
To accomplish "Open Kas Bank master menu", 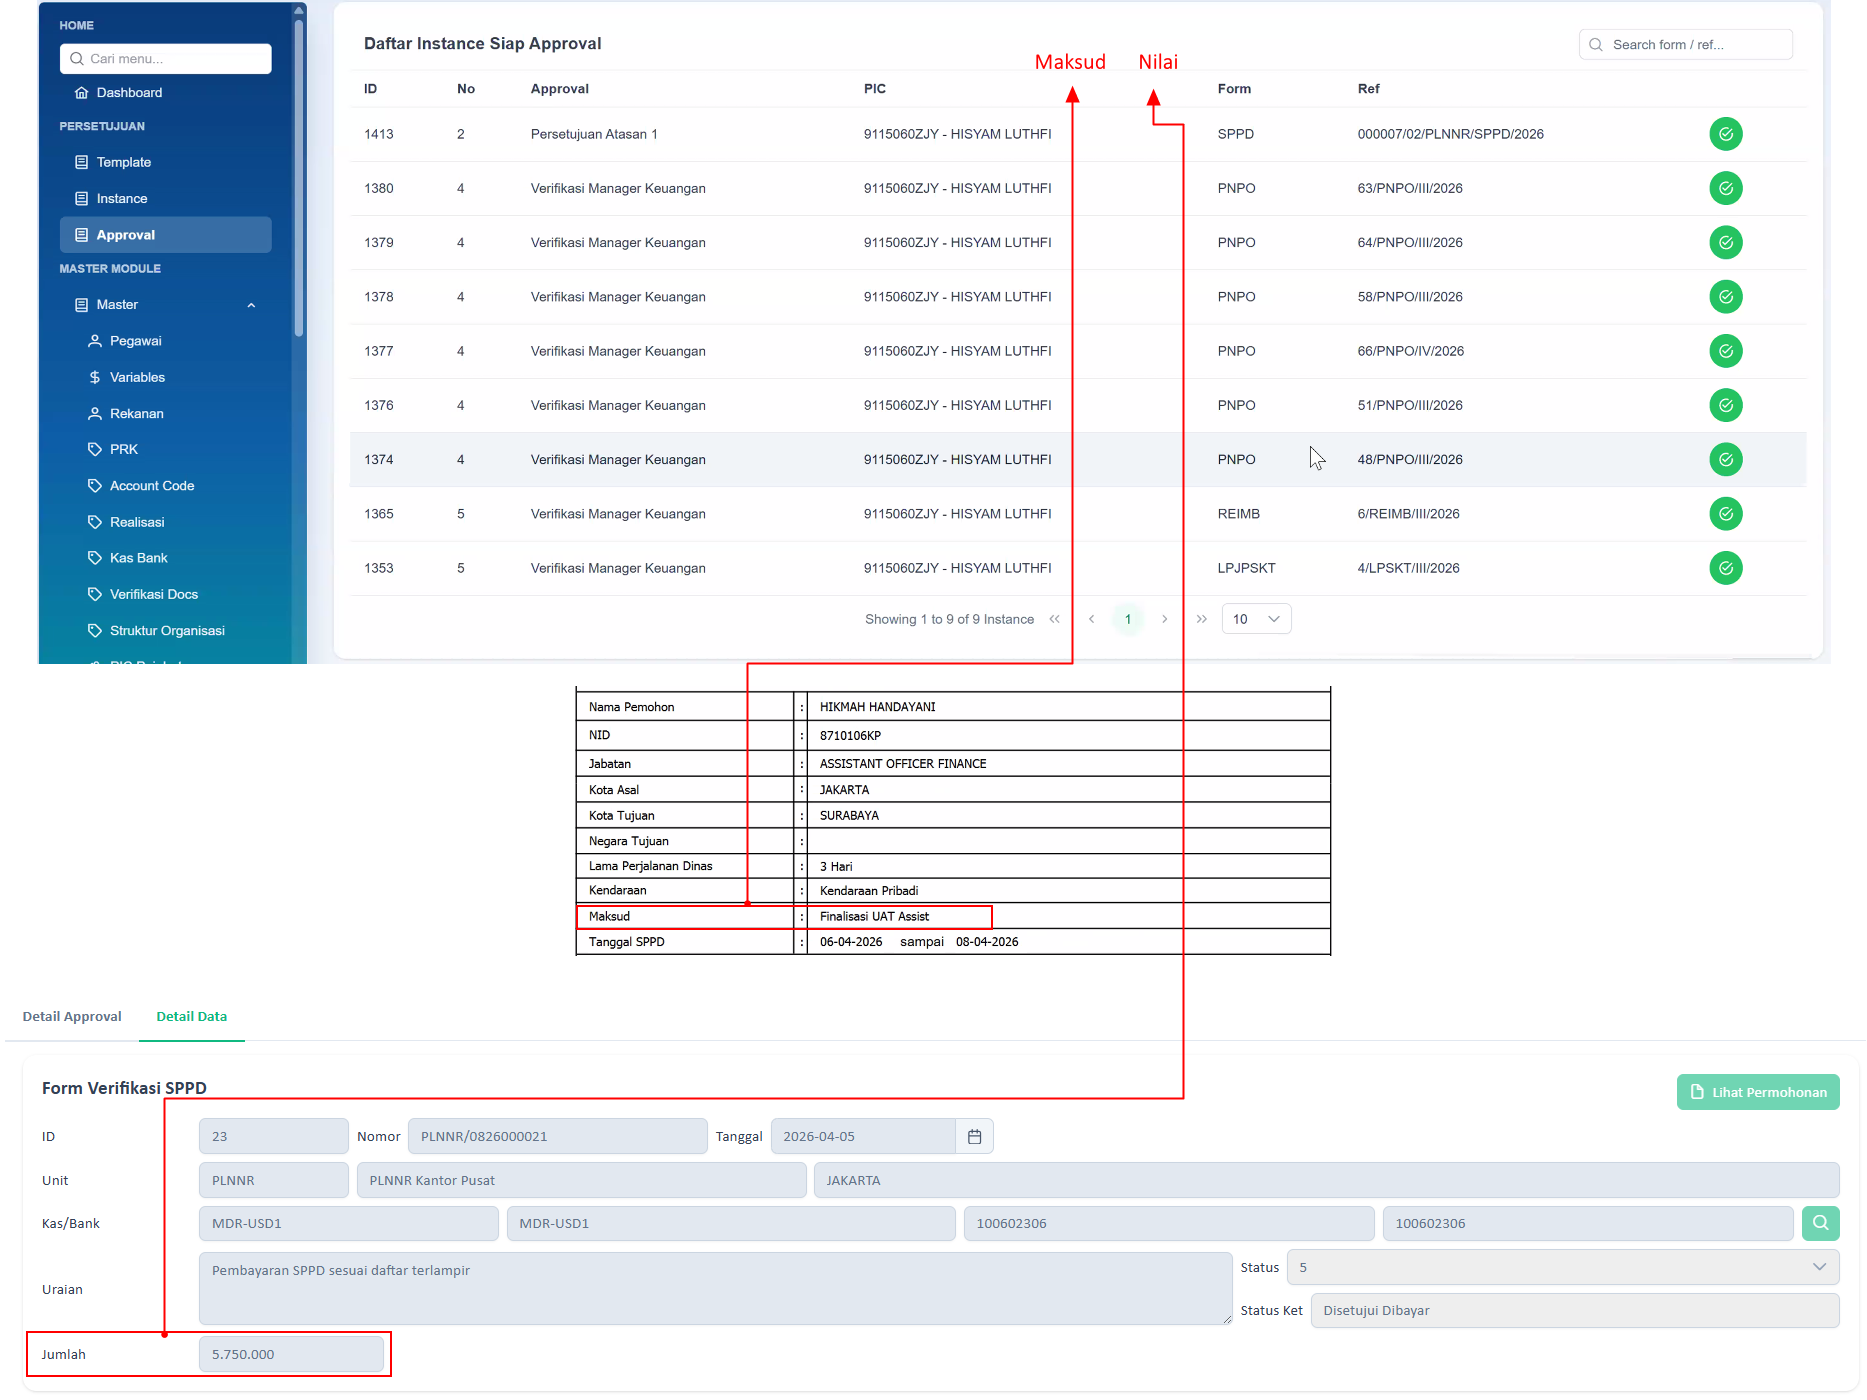I will pos(138,558).
